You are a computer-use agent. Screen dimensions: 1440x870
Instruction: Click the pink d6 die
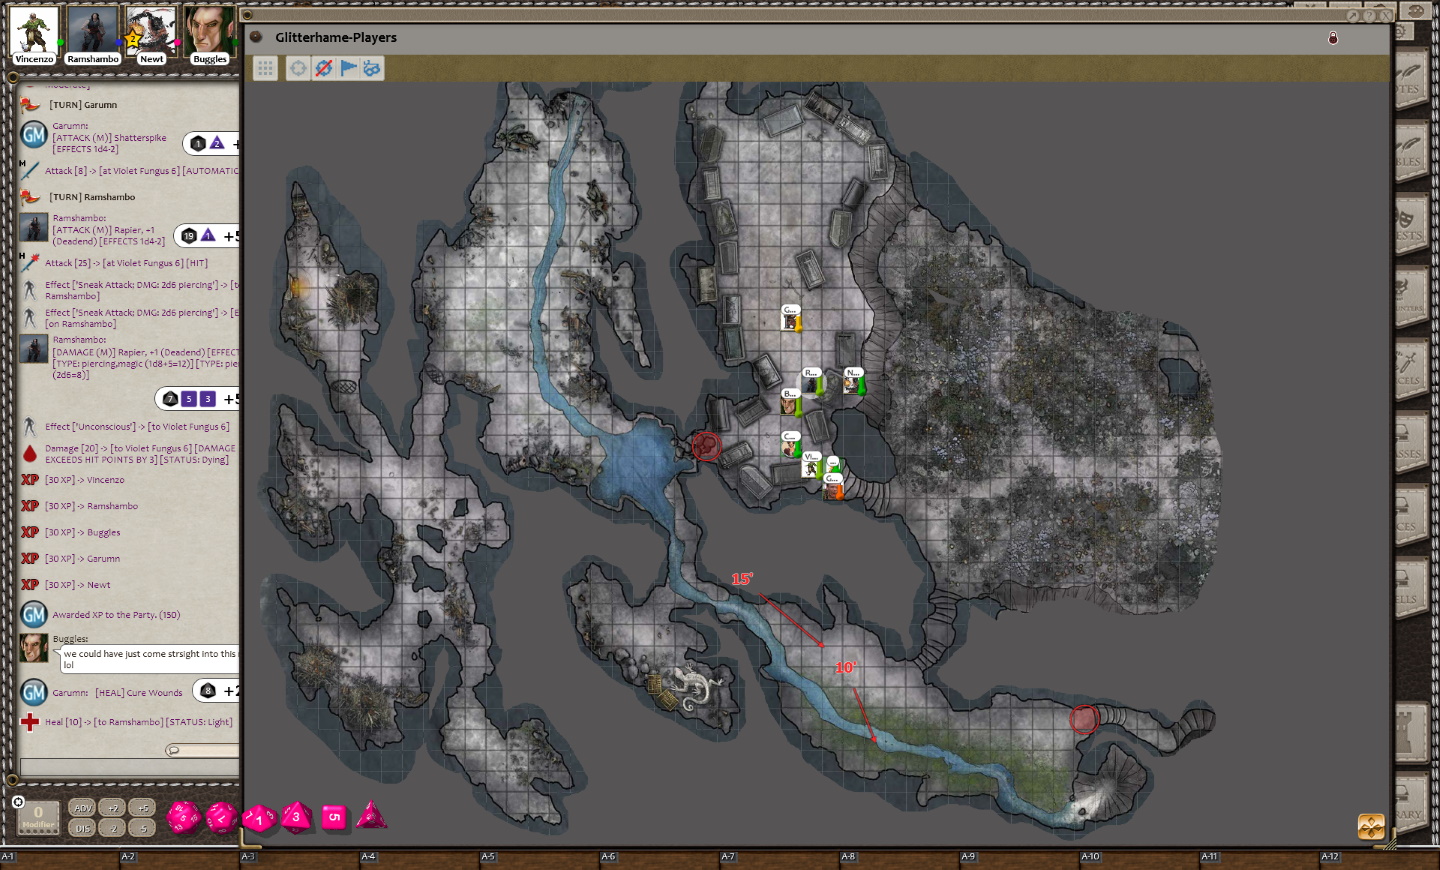click(x=334, y=817)
